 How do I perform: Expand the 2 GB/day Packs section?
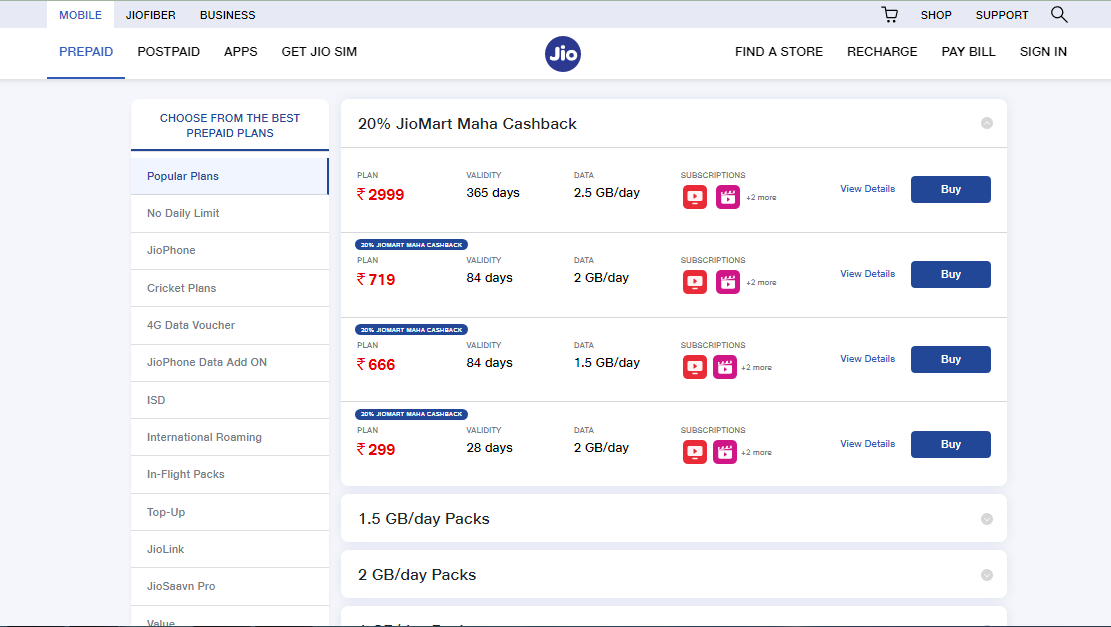tap(986, 575)
